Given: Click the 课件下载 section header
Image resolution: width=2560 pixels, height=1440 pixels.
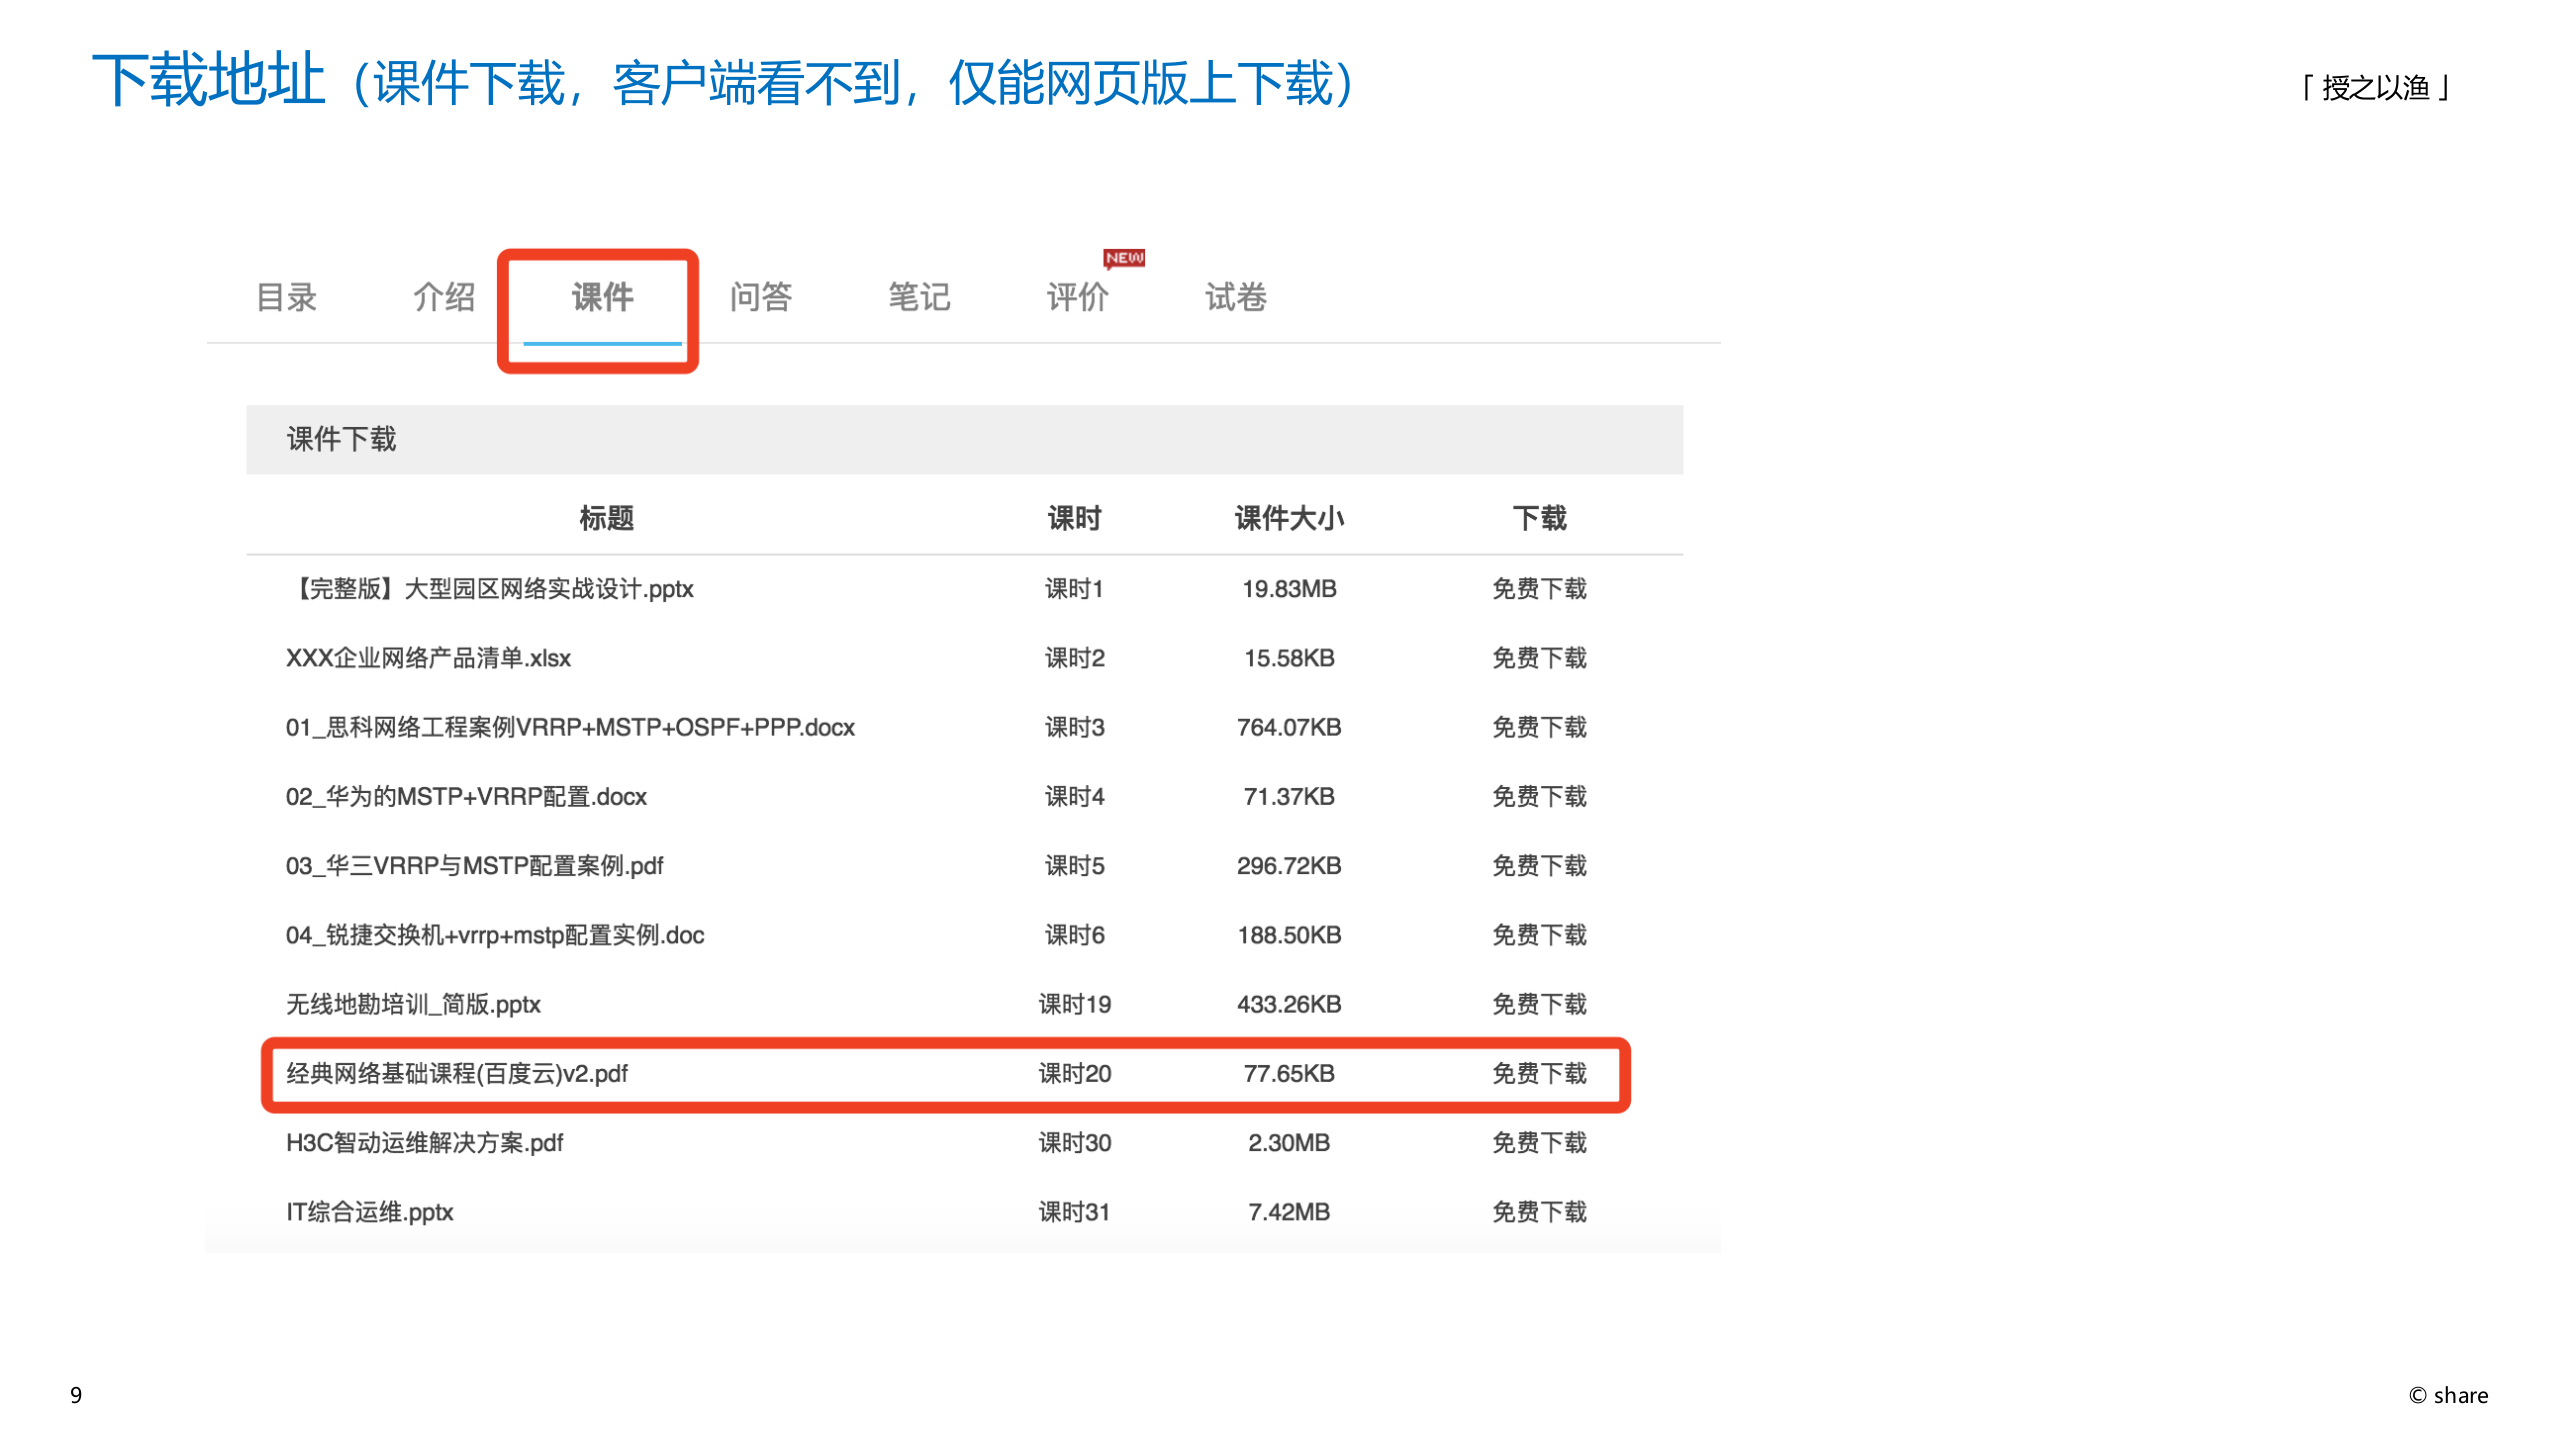Looking at the screenshot, I should (341, 439).
